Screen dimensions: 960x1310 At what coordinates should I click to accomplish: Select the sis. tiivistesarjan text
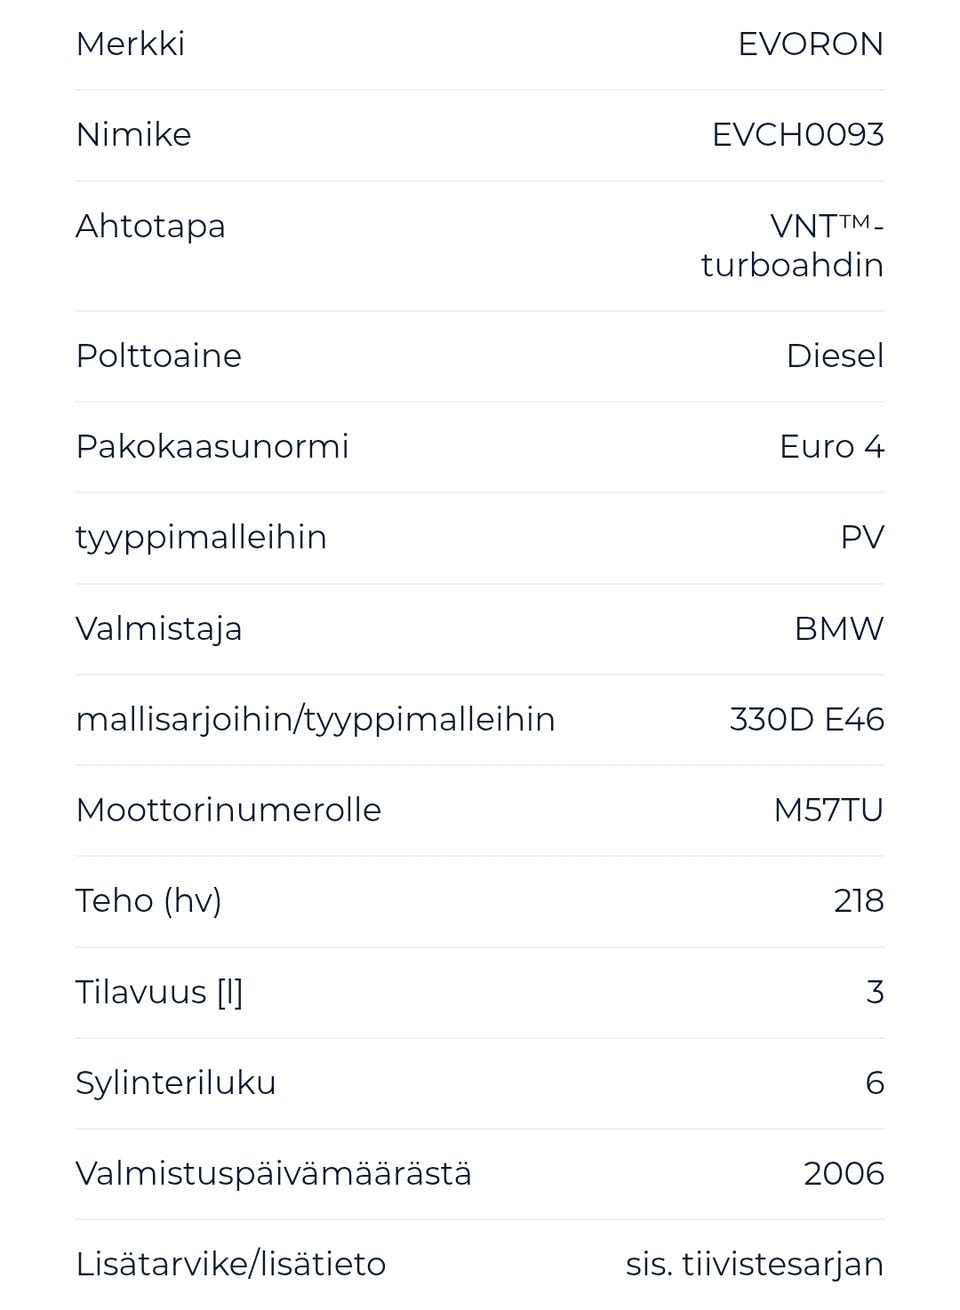(x=755, y=1264)
